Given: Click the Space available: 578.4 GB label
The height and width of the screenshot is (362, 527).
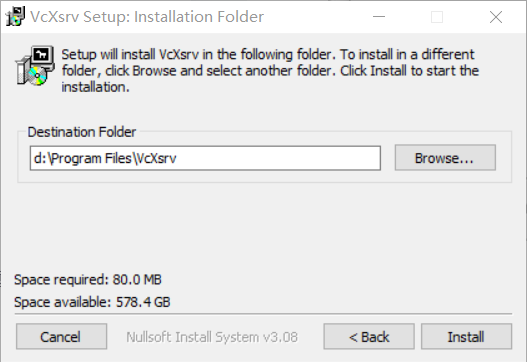Looking at the screenshot, I should (92, 302).
